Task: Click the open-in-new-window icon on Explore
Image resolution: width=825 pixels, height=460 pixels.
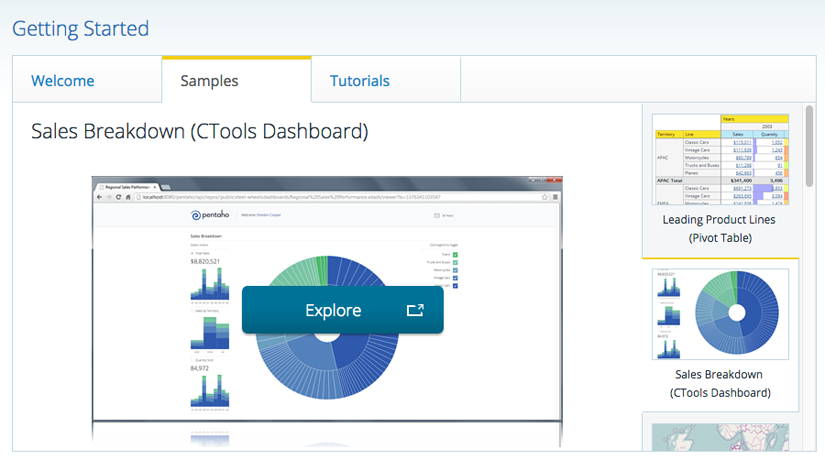Action: click(415, 310)
